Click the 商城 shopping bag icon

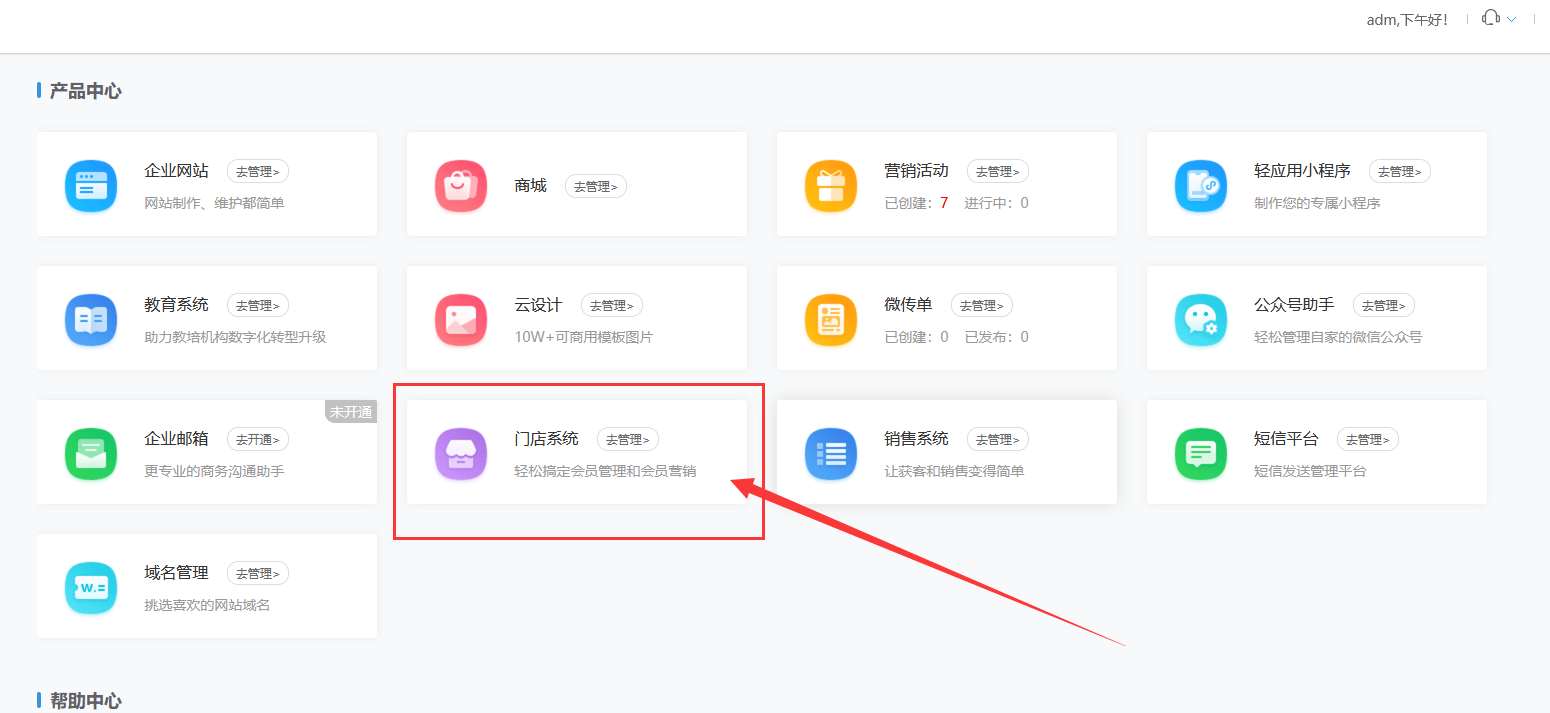coord(461,185)
